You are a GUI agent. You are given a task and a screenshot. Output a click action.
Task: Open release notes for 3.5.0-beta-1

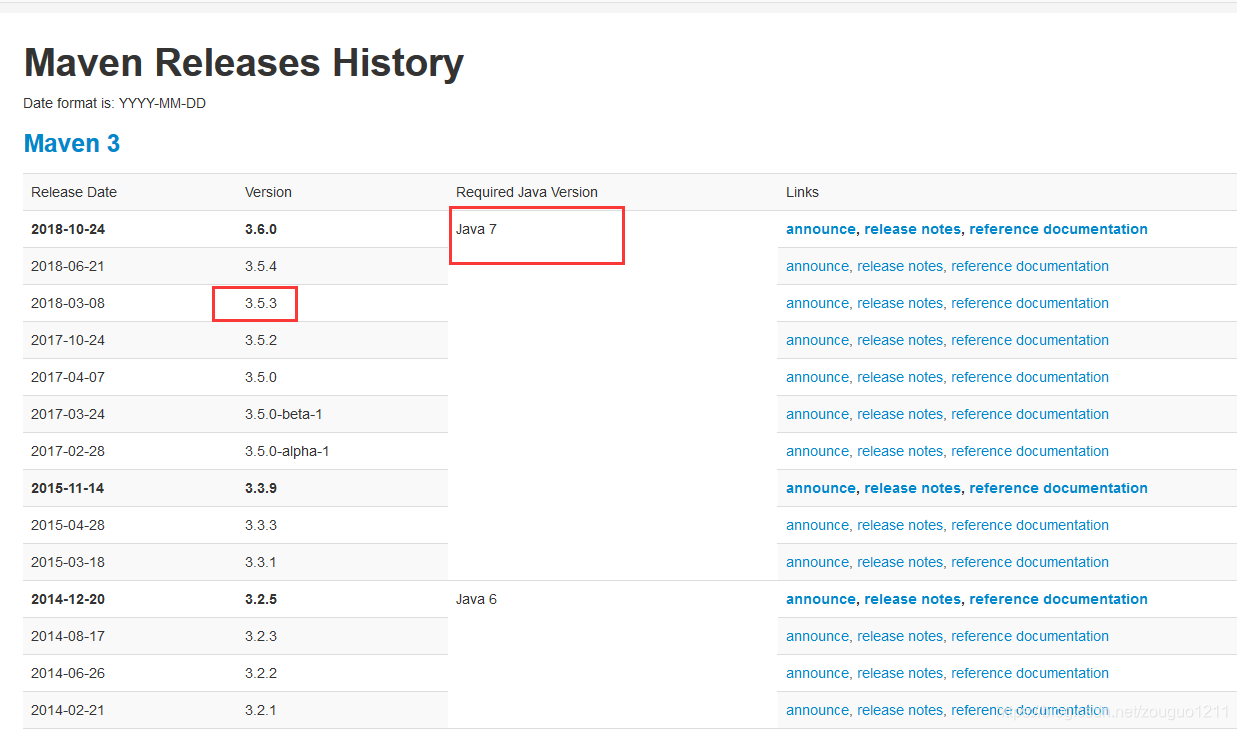(900, 414)
